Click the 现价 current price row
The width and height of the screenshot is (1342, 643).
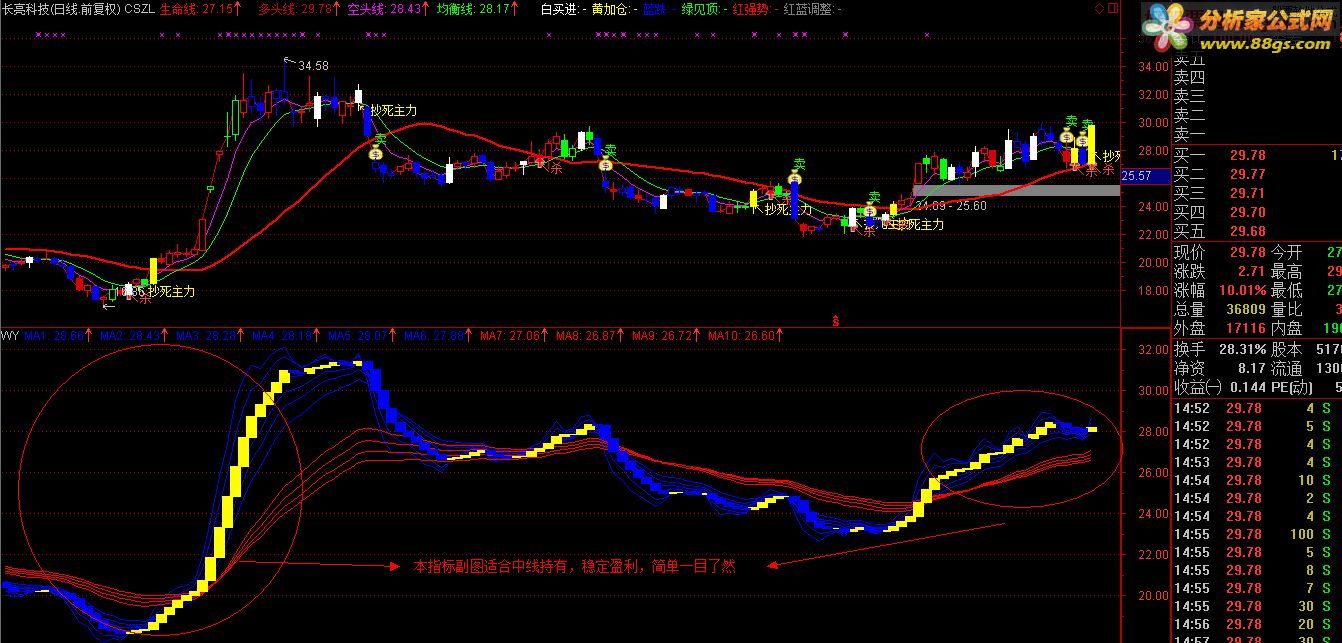(1220, 252)
